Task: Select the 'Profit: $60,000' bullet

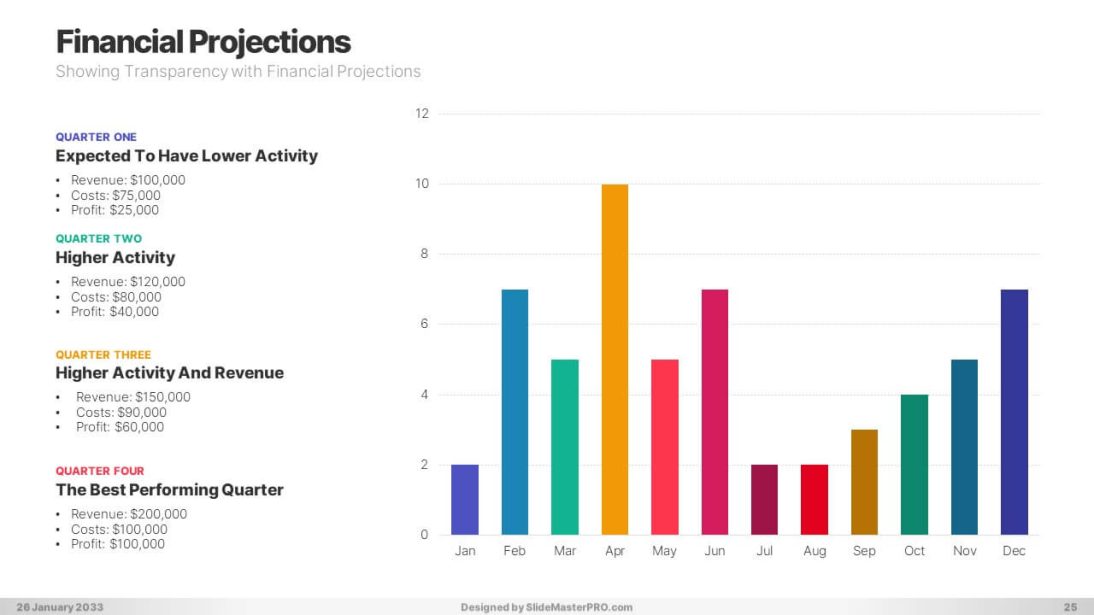Action: point(120,427)
